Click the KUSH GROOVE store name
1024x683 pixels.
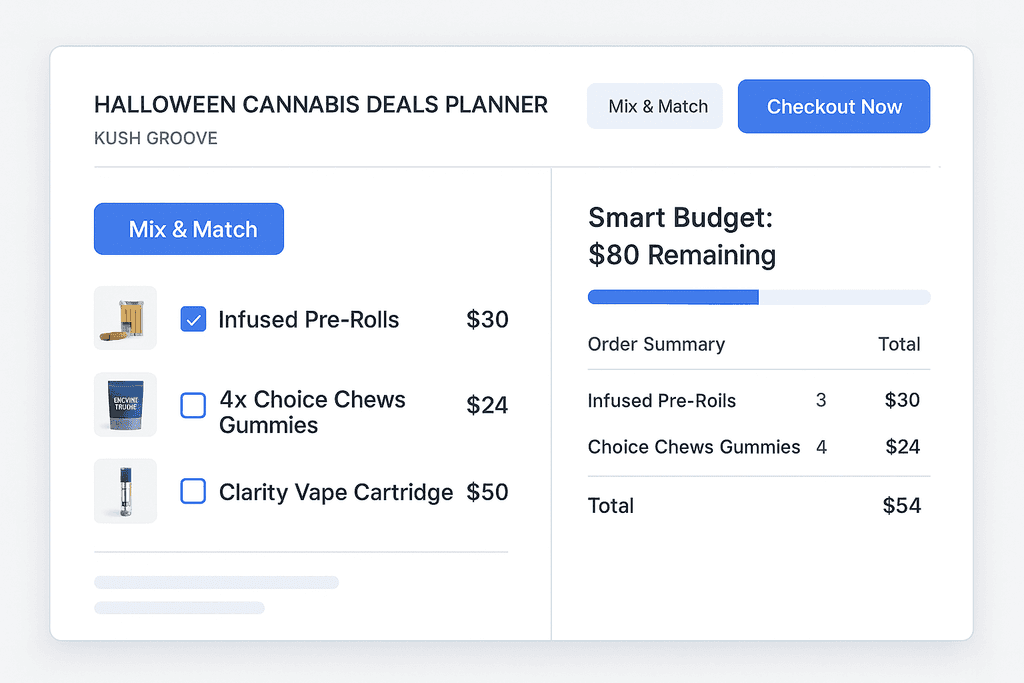155,138
